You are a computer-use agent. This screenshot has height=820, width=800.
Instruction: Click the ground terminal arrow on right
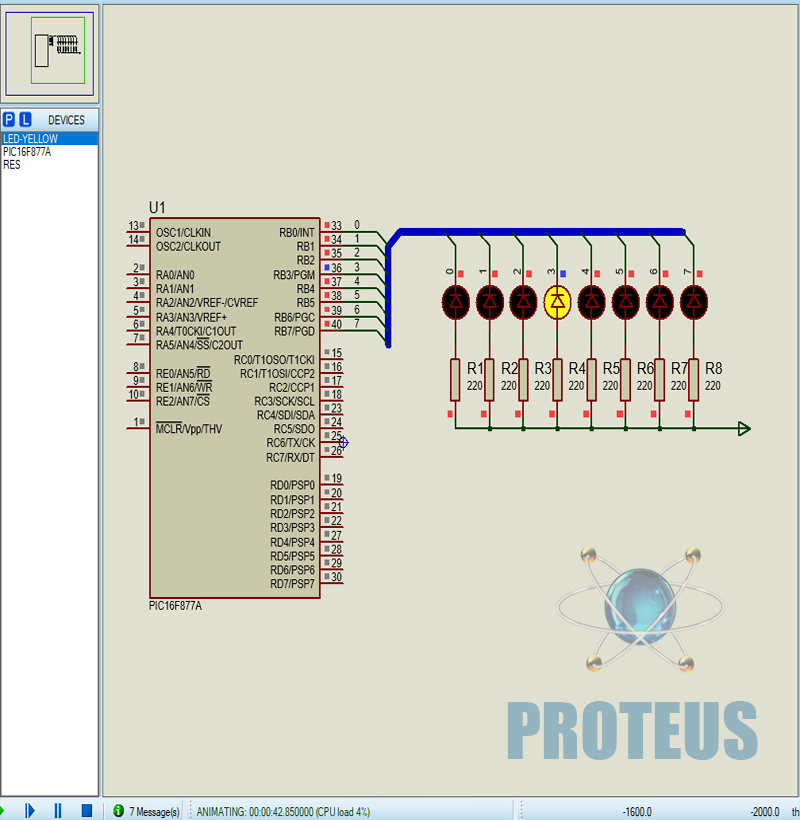(x=743, y=429)
